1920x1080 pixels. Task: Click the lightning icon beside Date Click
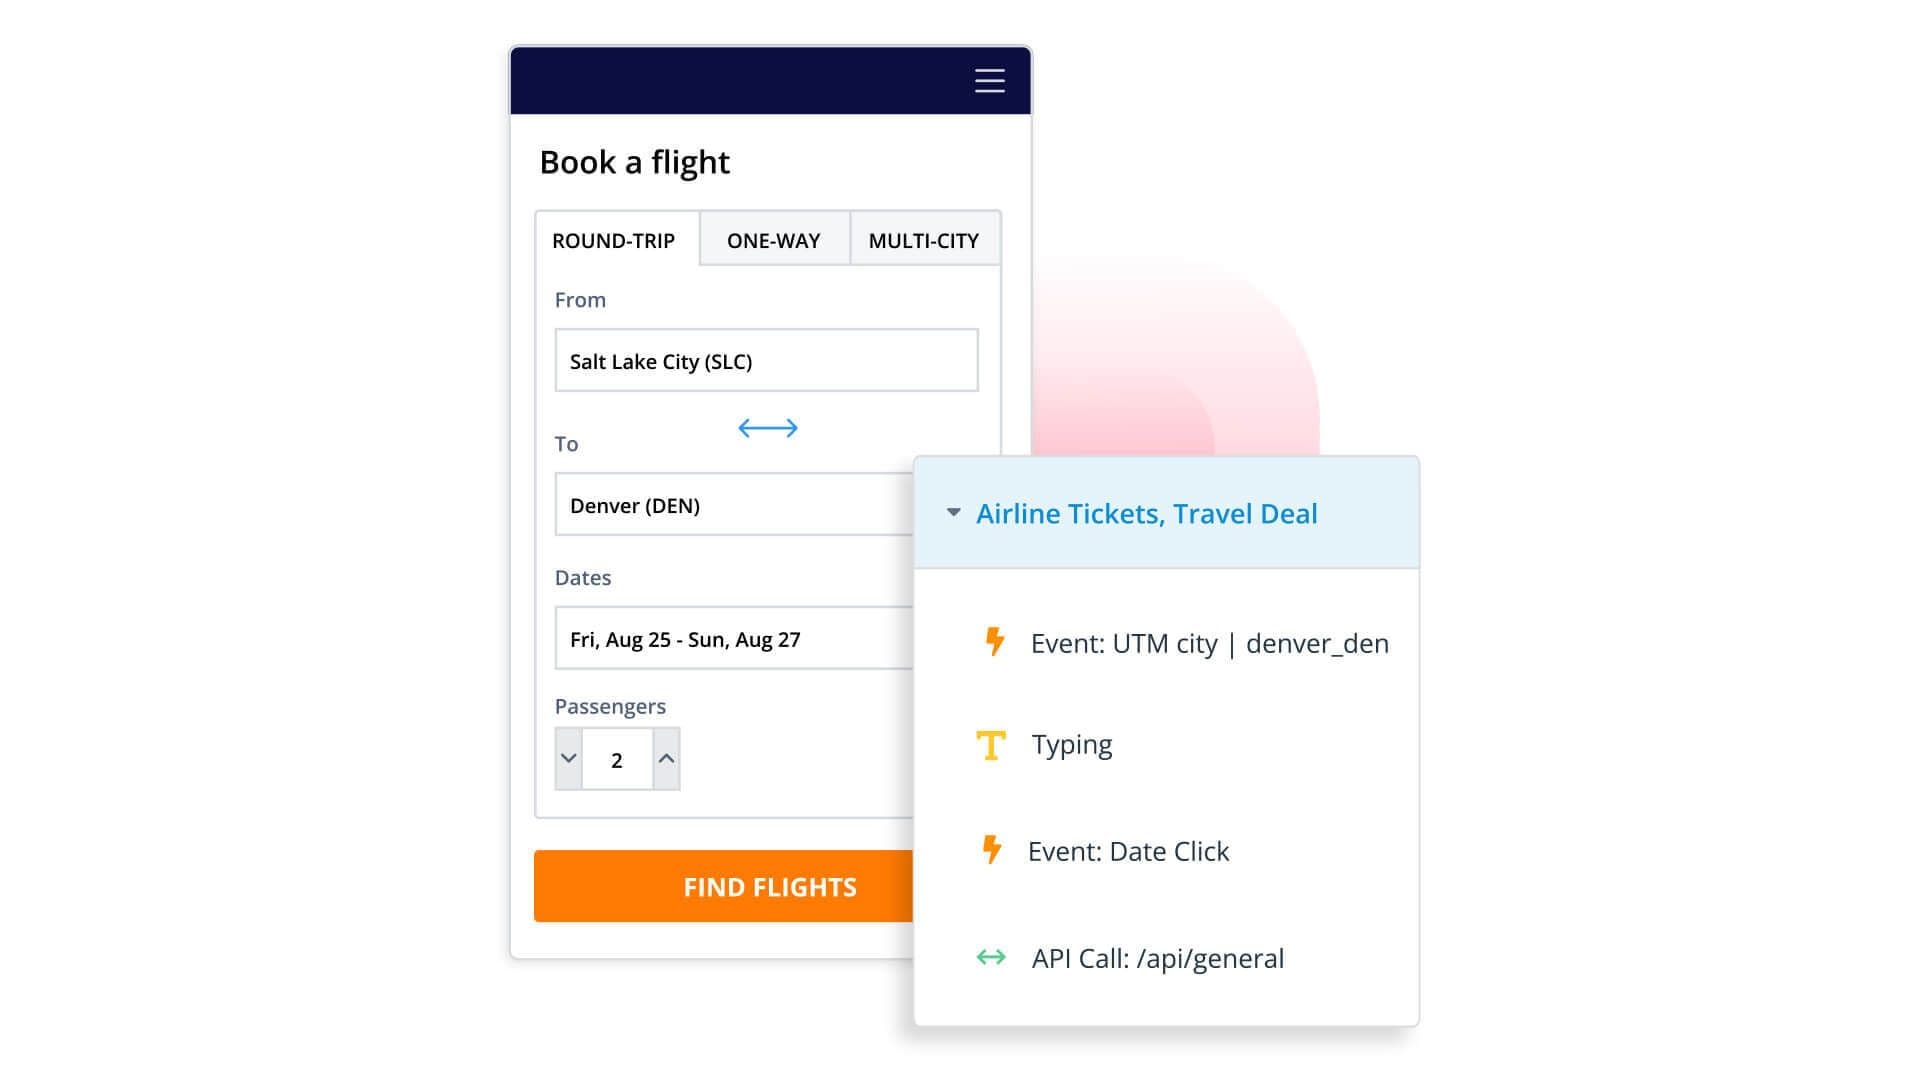pos(991,850)
